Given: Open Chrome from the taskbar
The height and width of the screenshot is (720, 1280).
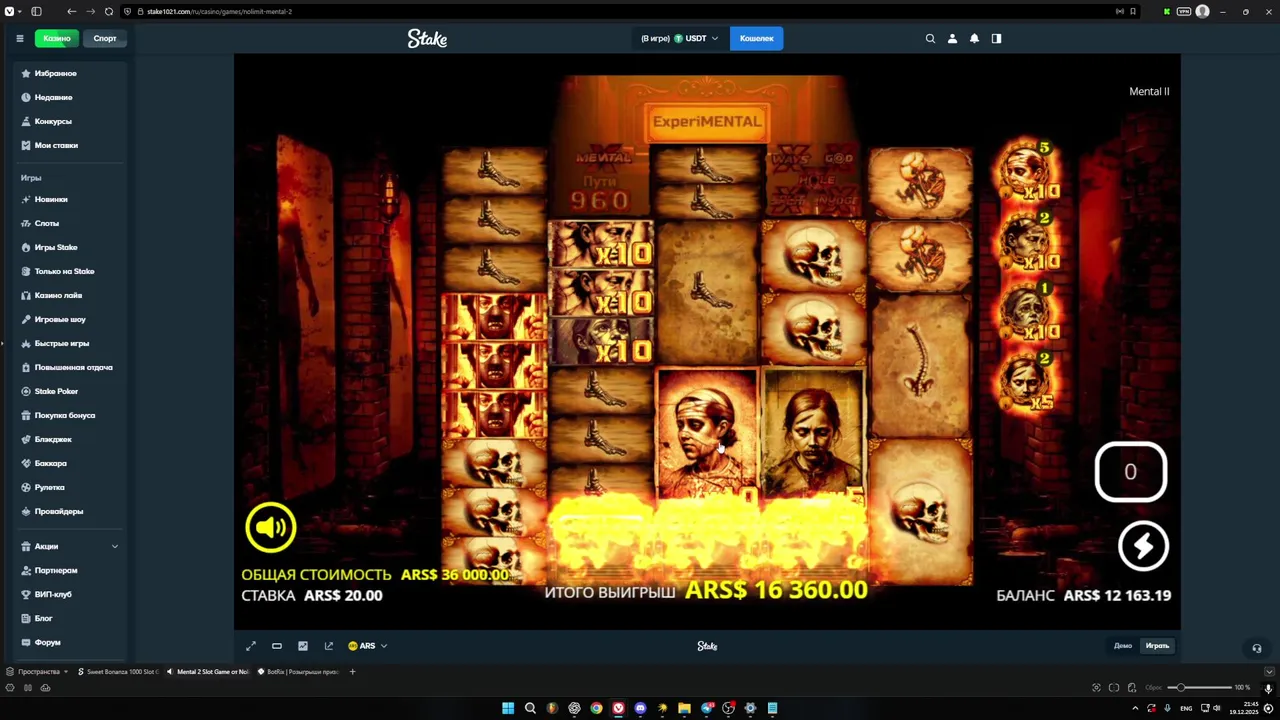Looking at the screenshot, I should tap(596, 708).
